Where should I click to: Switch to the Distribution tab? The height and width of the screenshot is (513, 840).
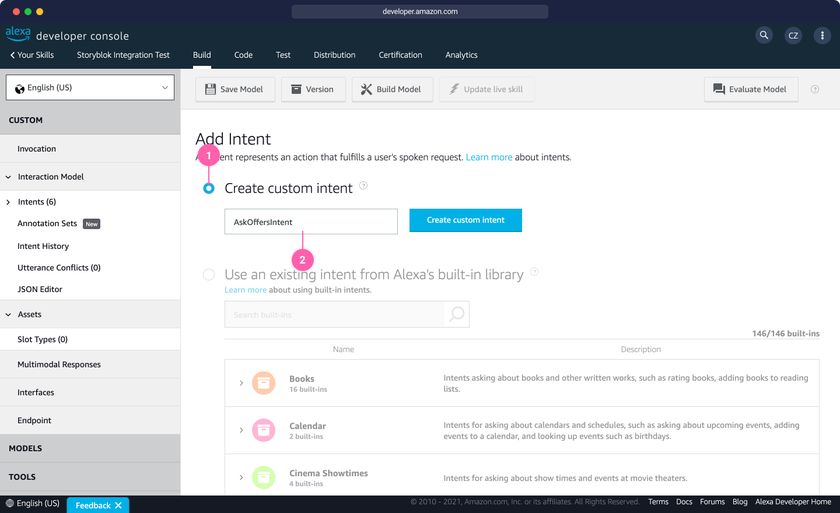[x=334, y=55]
